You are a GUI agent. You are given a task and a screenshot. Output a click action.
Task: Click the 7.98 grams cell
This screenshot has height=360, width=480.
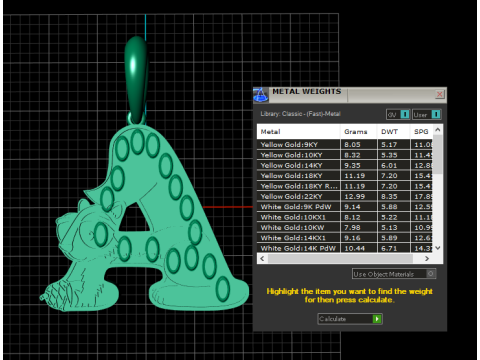pyautogui.click(x=359, y=227)
